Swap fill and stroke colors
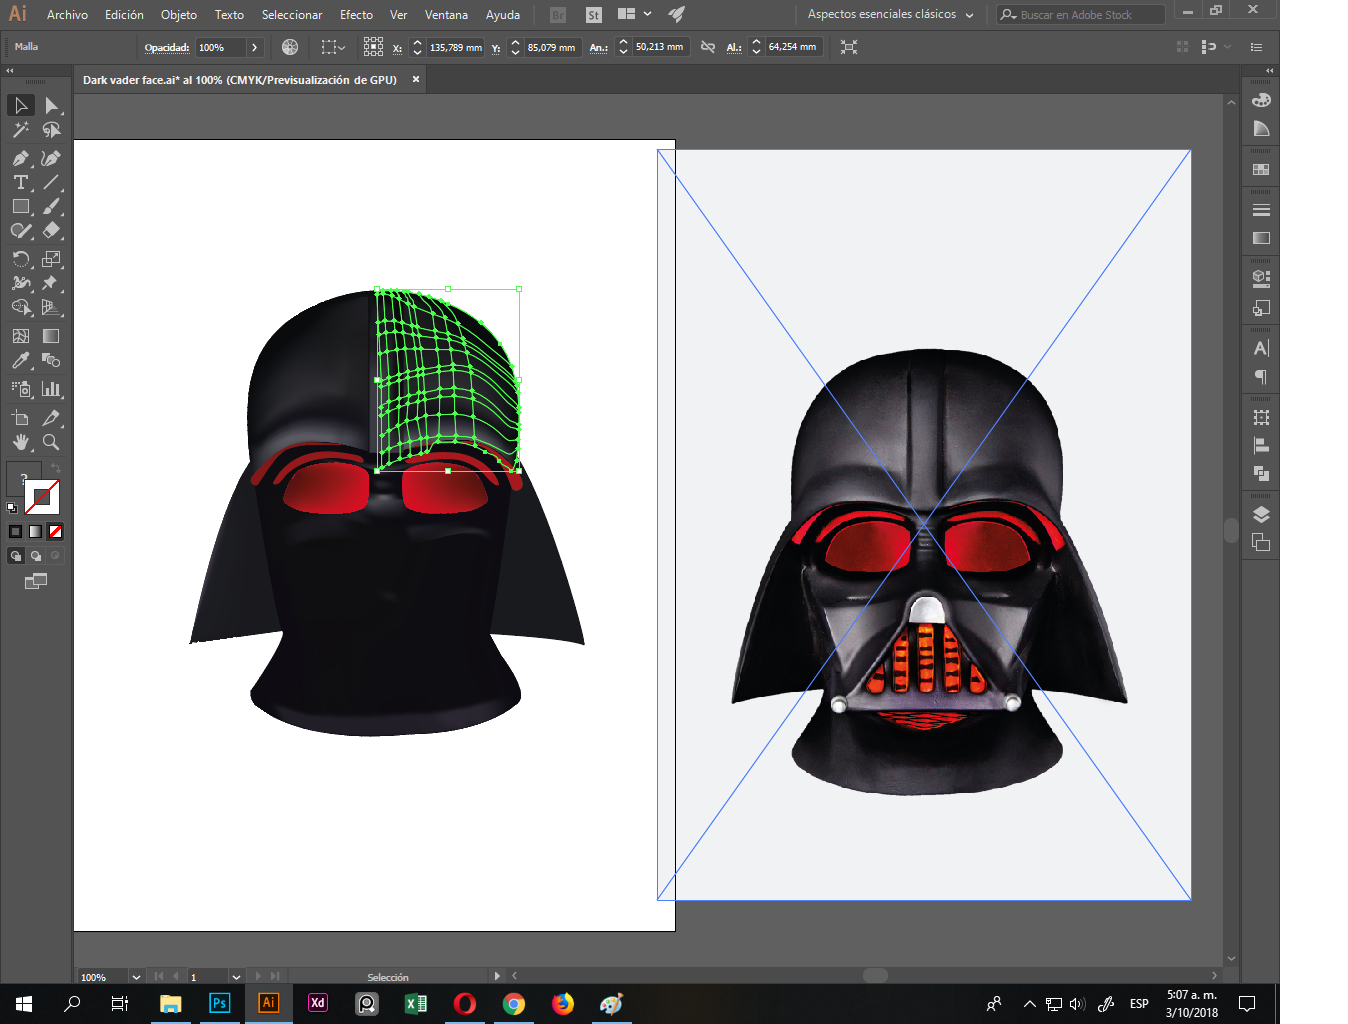 tap(56, 468)
